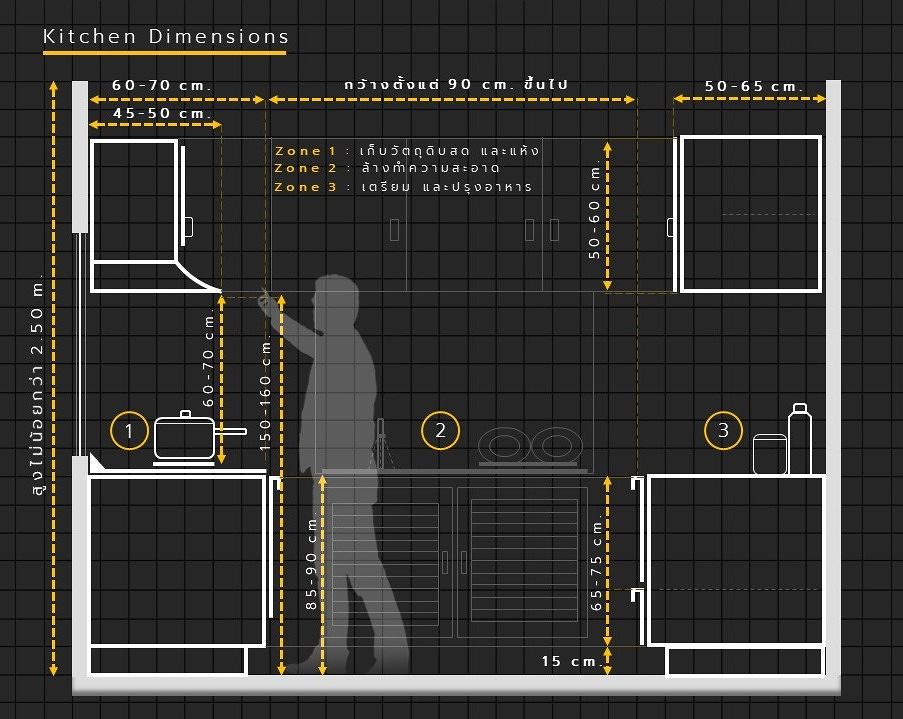Select the human silhouette figure
This screenshot has height=719, width=903.
point(339,472)
